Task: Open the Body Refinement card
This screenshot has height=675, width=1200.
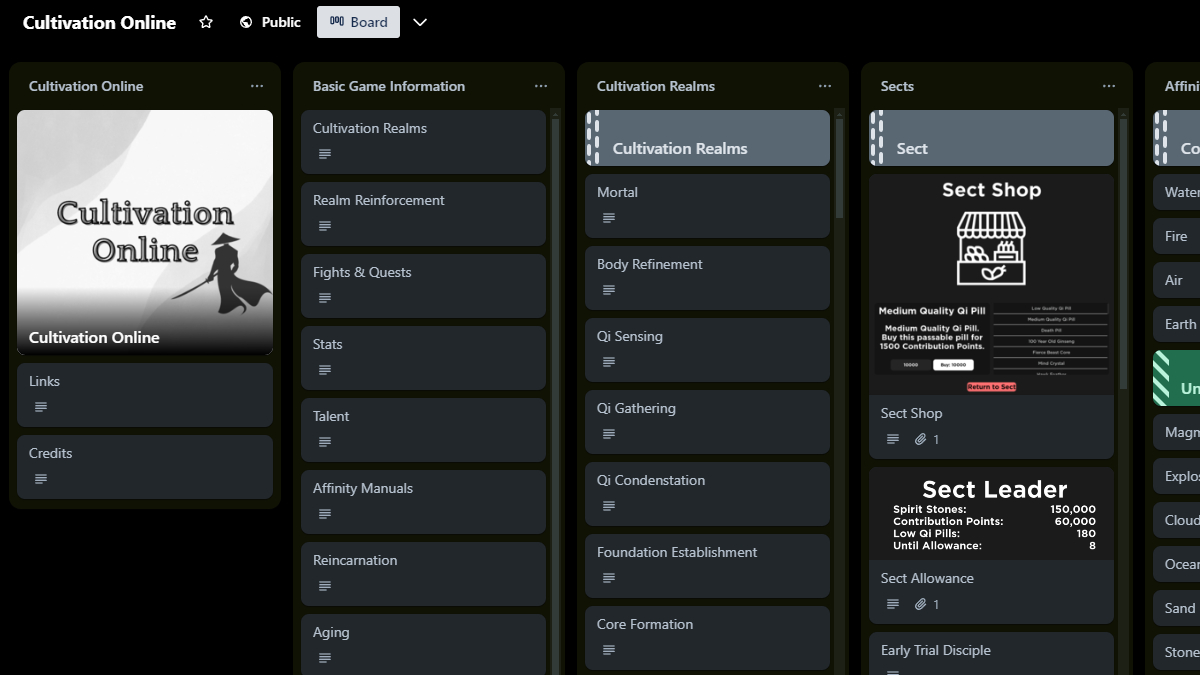Action: (707, 278)
